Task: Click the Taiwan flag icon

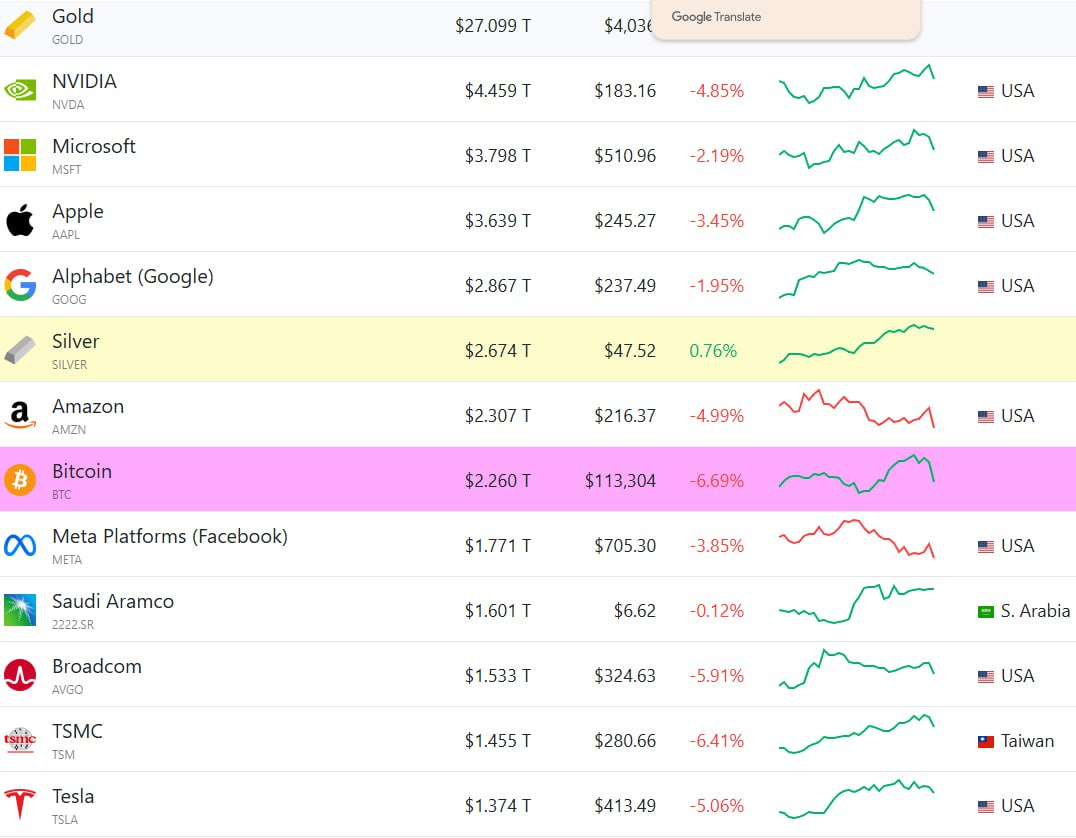Action: click(985, 741)
